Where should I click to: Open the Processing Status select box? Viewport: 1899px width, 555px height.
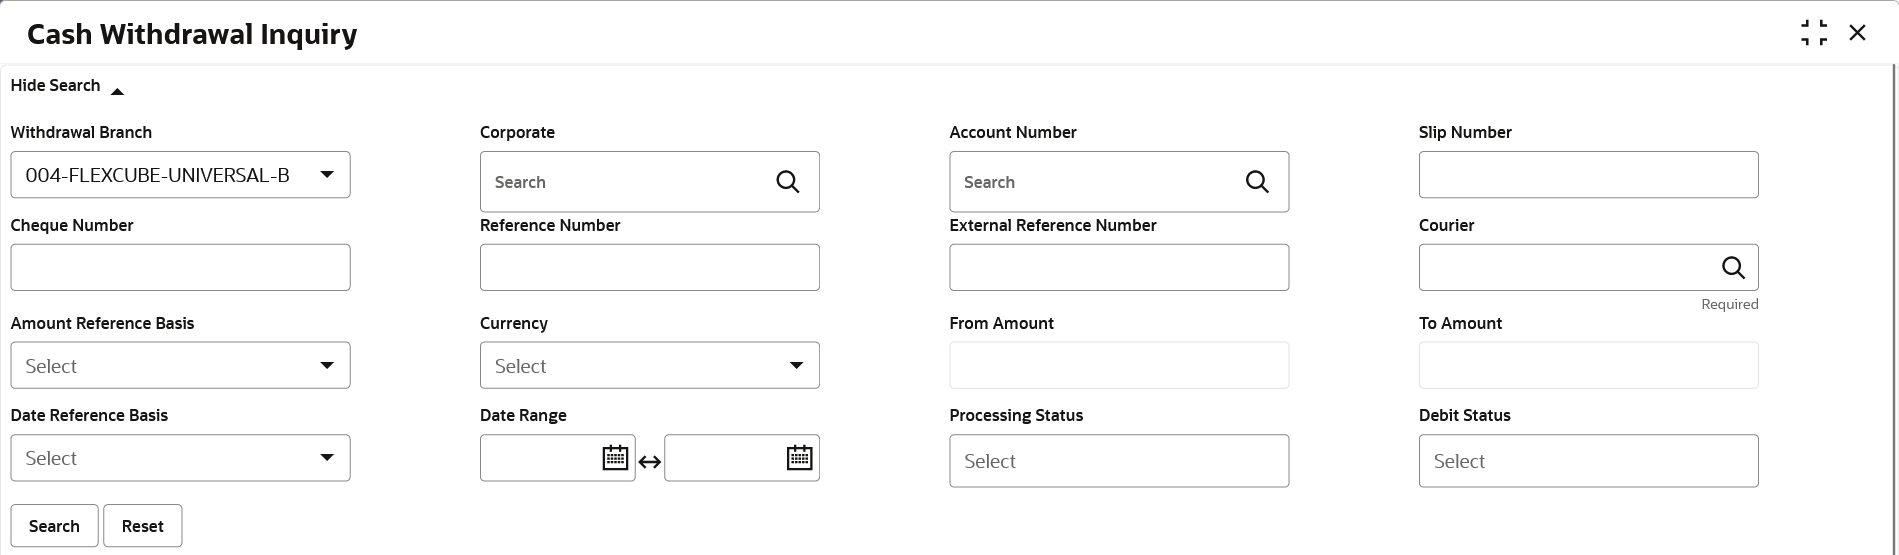[x=1118, y=461]
